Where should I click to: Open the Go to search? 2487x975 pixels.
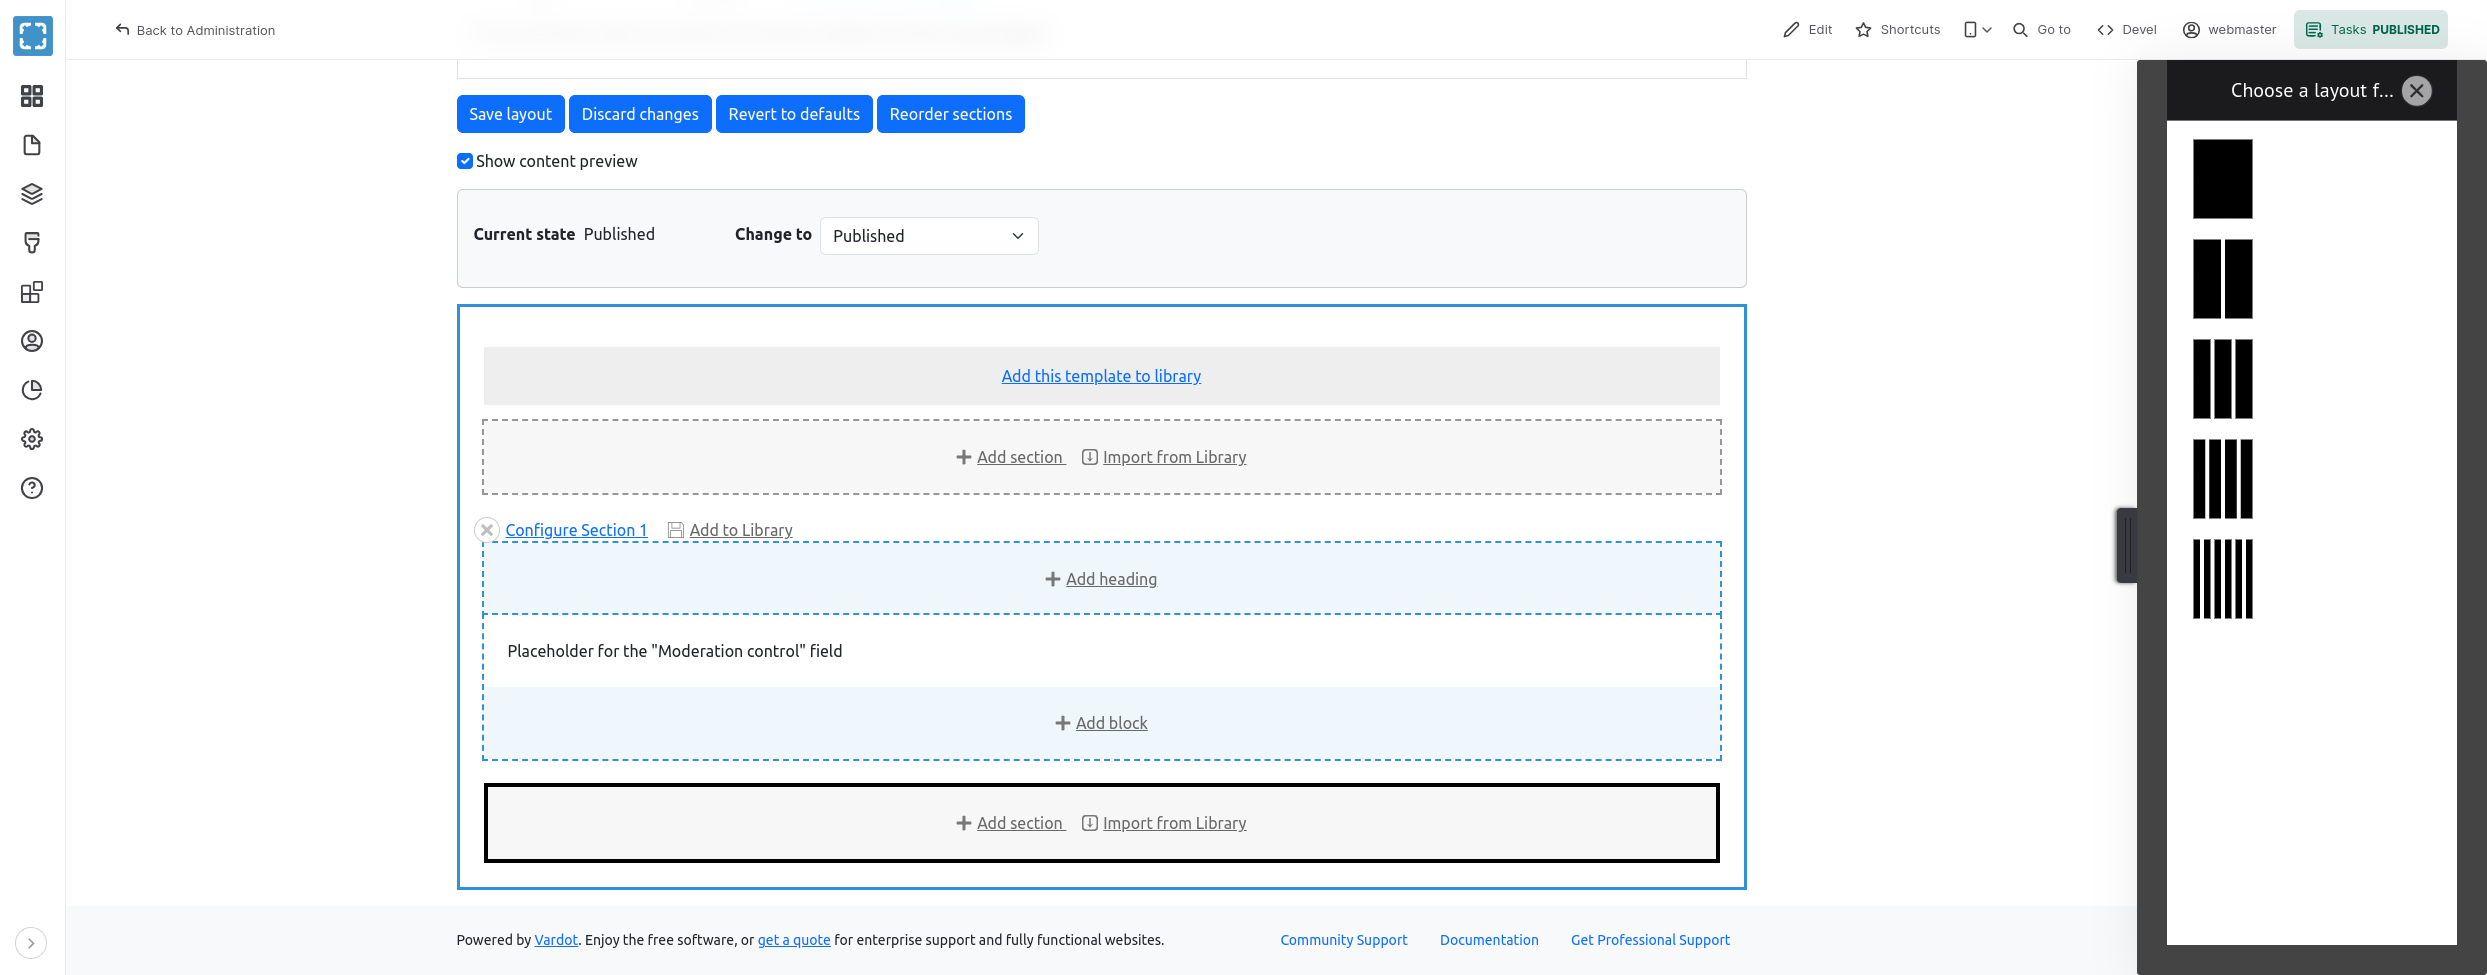coord(2041,30)
